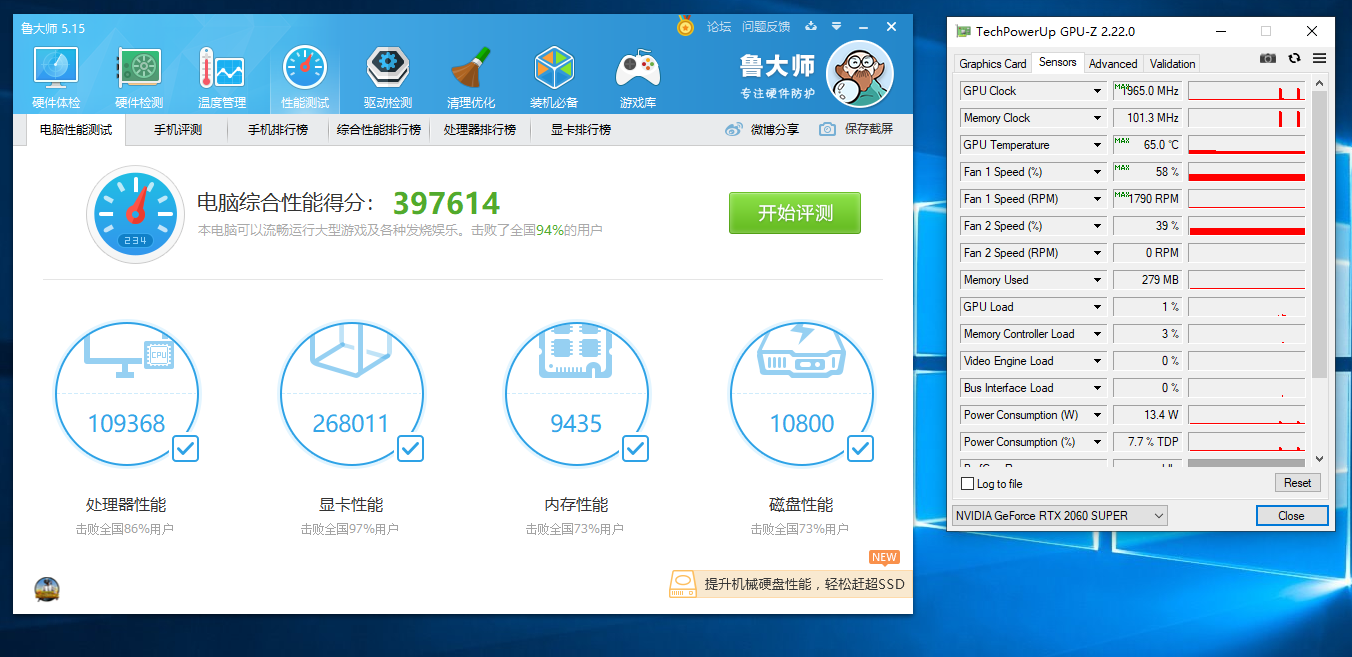Viewport: 1352px width, 657px height.
Task: Click the GPU-Z refresh icon
Action: pos(1295,59)
